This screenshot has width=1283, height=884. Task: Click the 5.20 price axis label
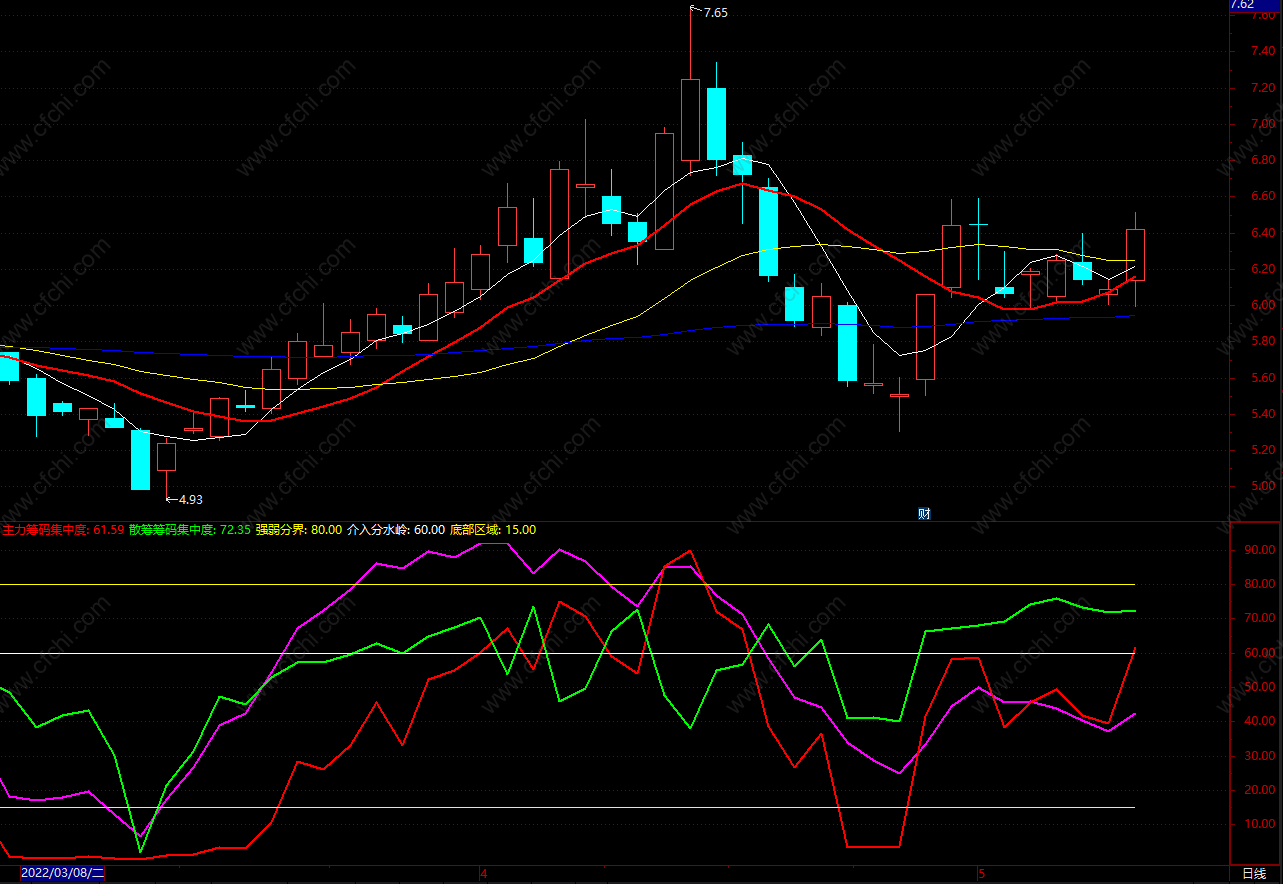click(1263, 451)
